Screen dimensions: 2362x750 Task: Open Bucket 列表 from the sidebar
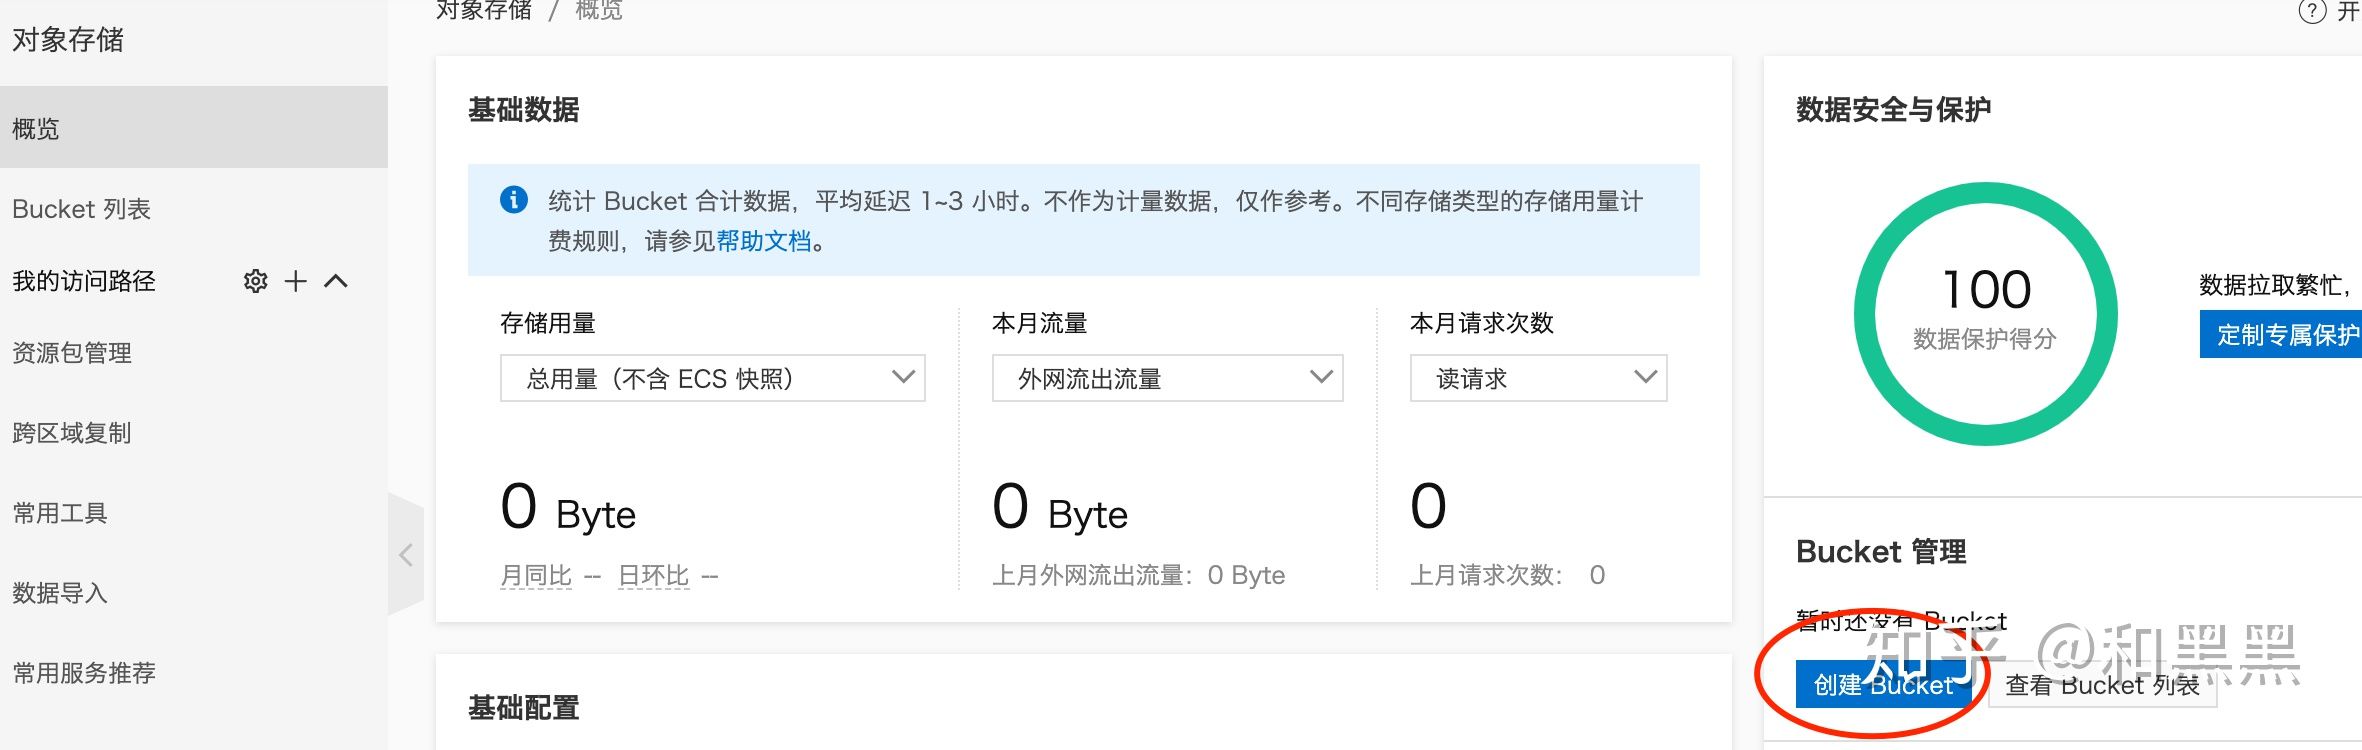coord(81,209)
